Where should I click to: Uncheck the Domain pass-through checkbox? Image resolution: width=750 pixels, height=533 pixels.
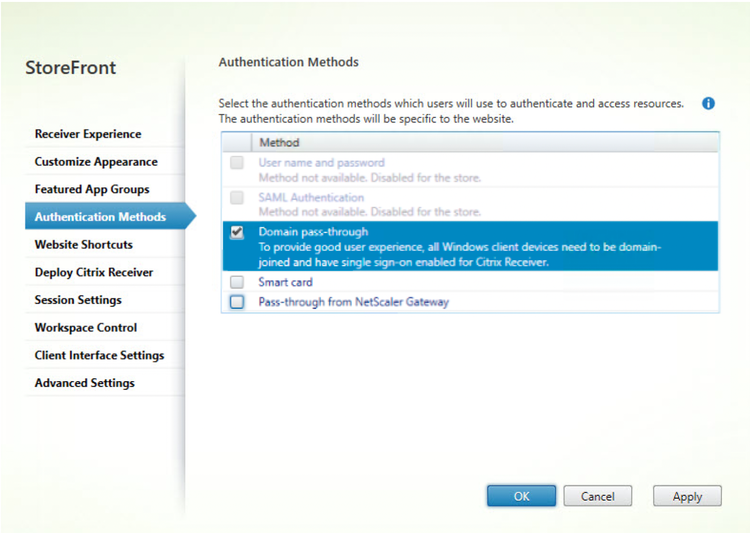(x=237, y=232)
